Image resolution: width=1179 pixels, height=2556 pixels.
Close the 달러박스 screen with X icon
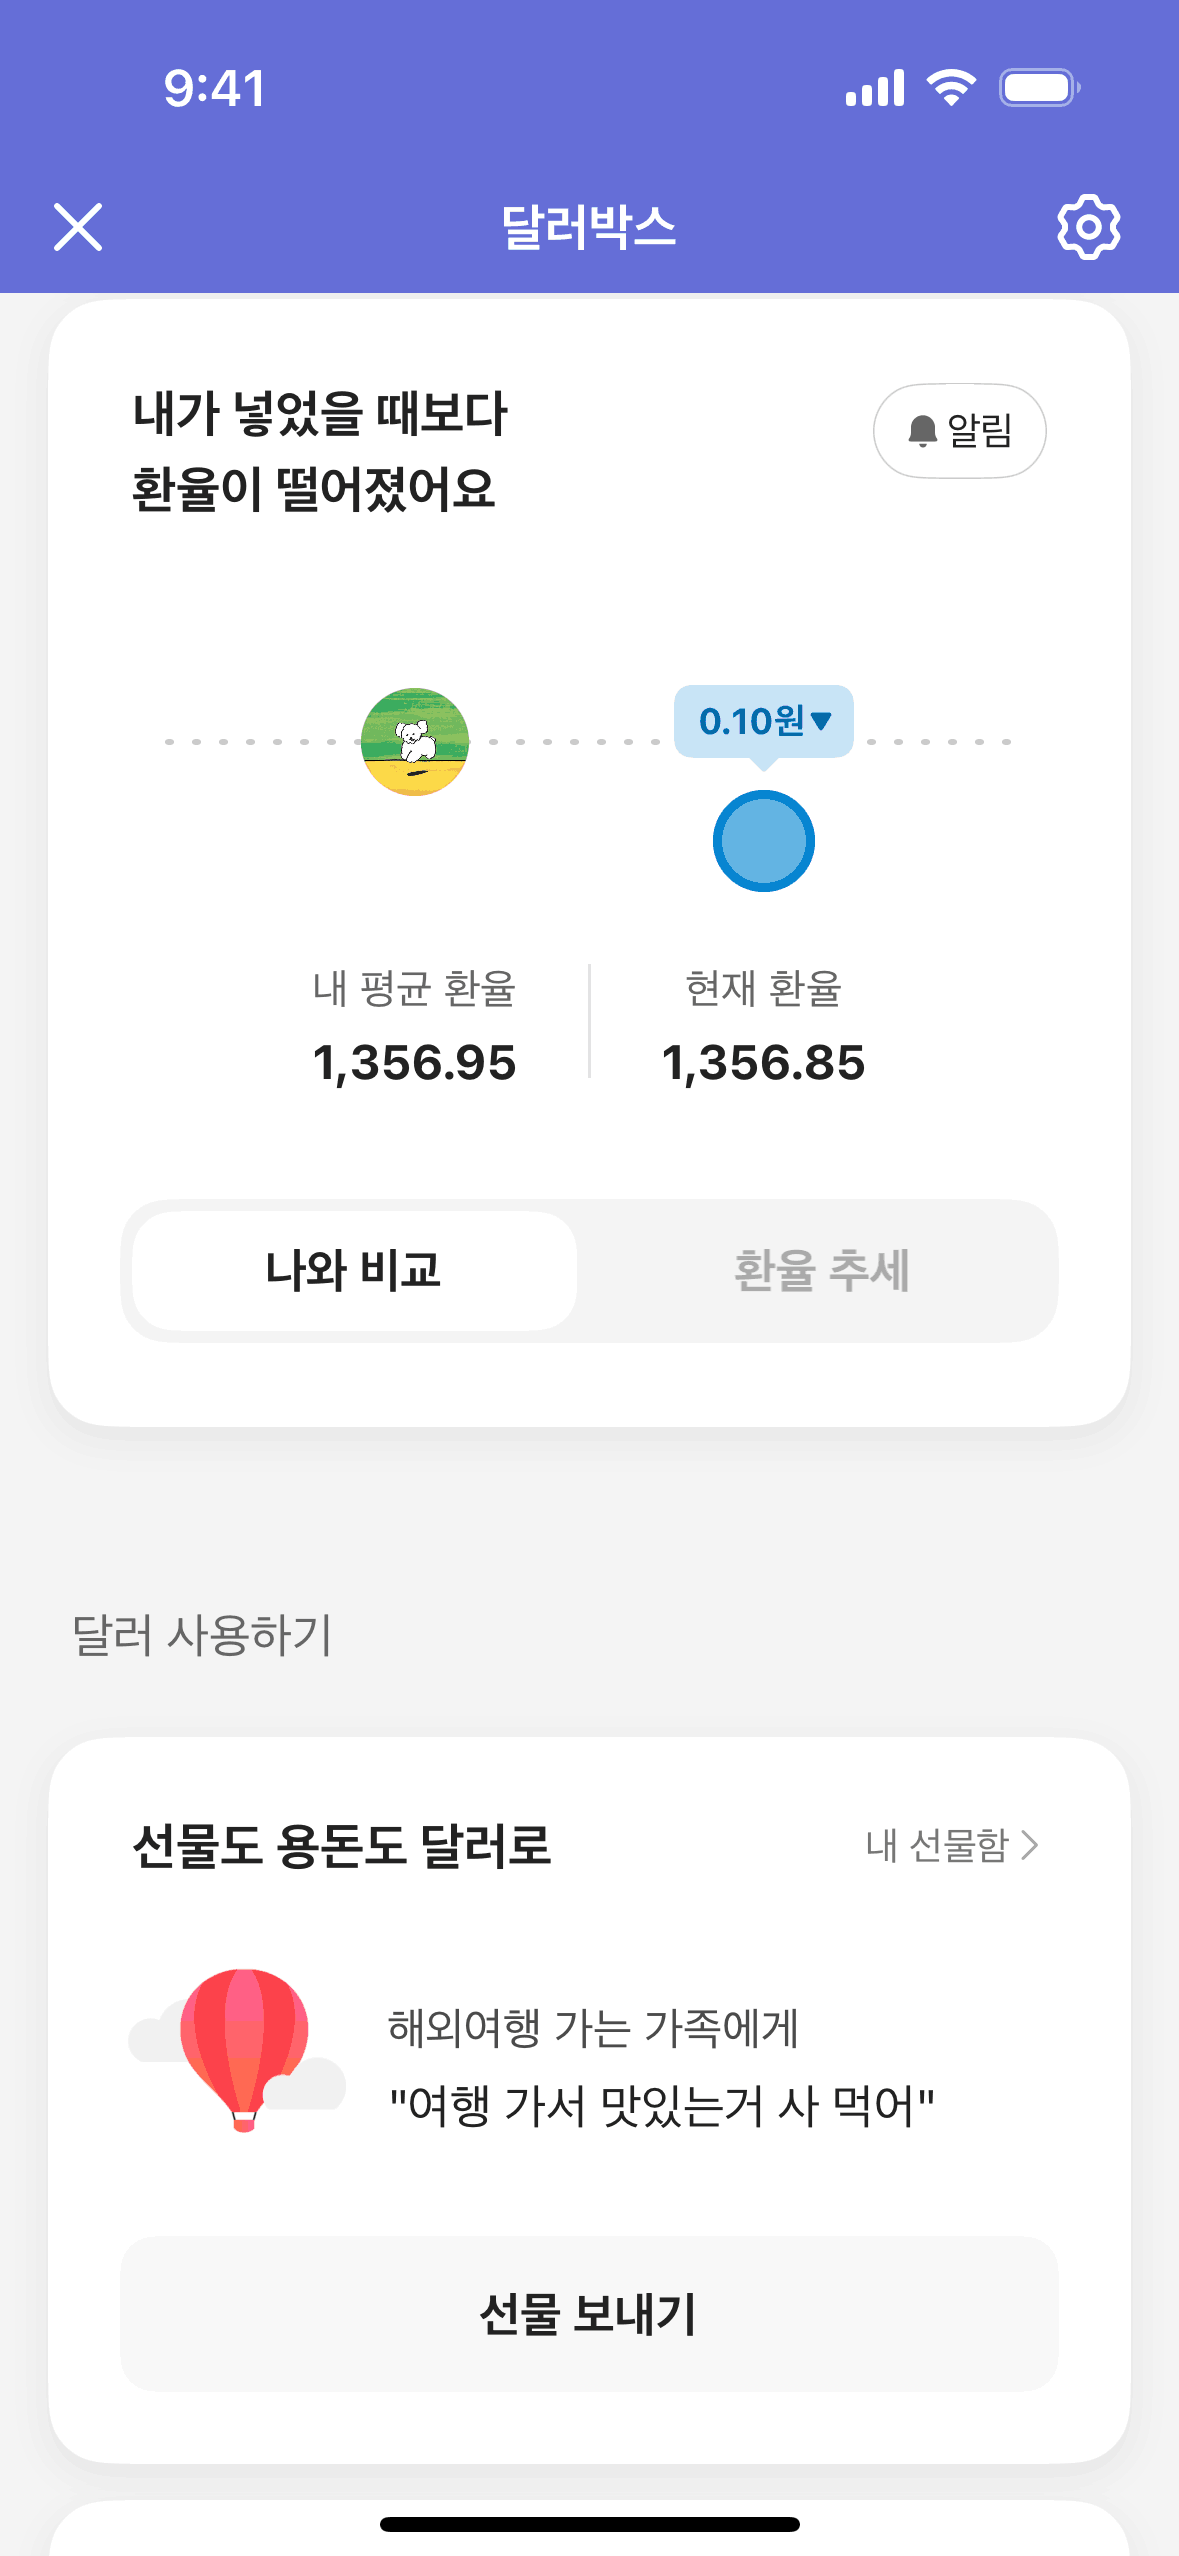78,227
